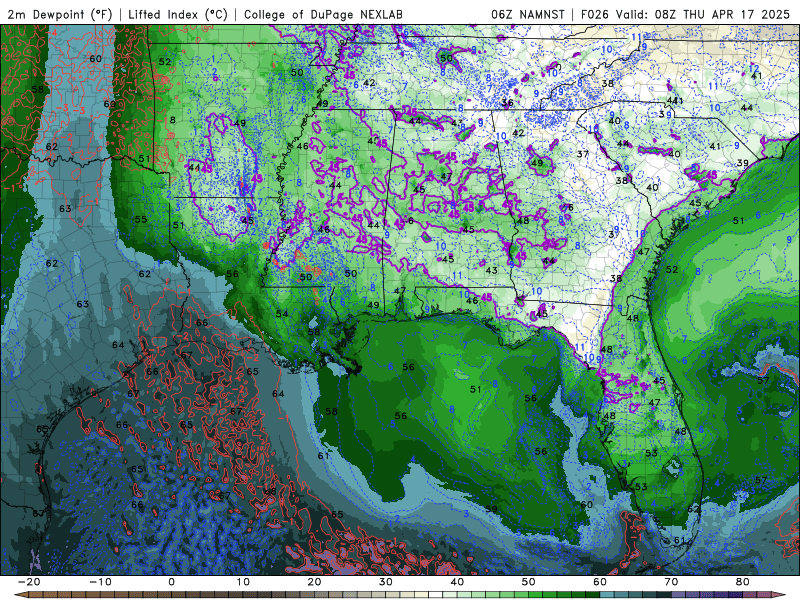The width and height of the screenshot is (800, 600).
Task: Click the '-20' label on the color scale
Action: click(x=29, y=582)
